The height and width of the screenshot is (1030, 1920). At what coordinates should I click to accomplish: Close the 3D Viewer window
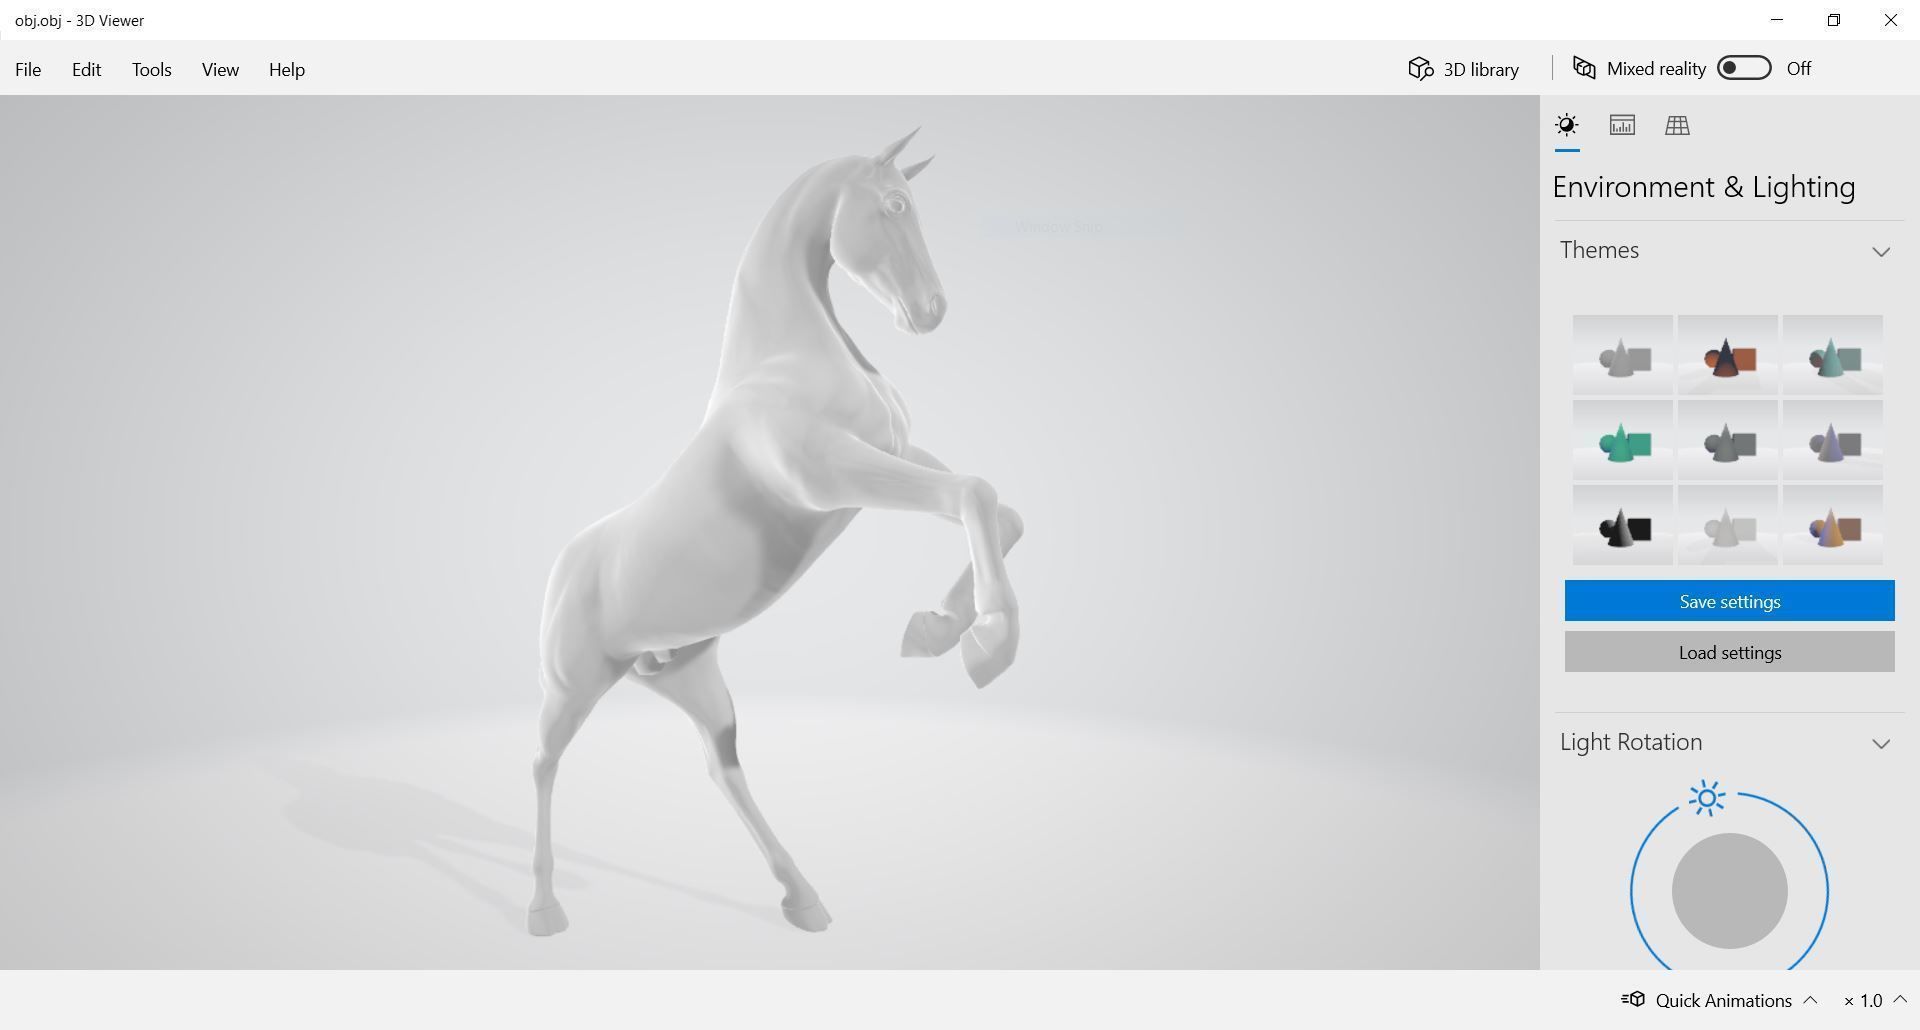pyautogui.click(x=1891, y=20)
